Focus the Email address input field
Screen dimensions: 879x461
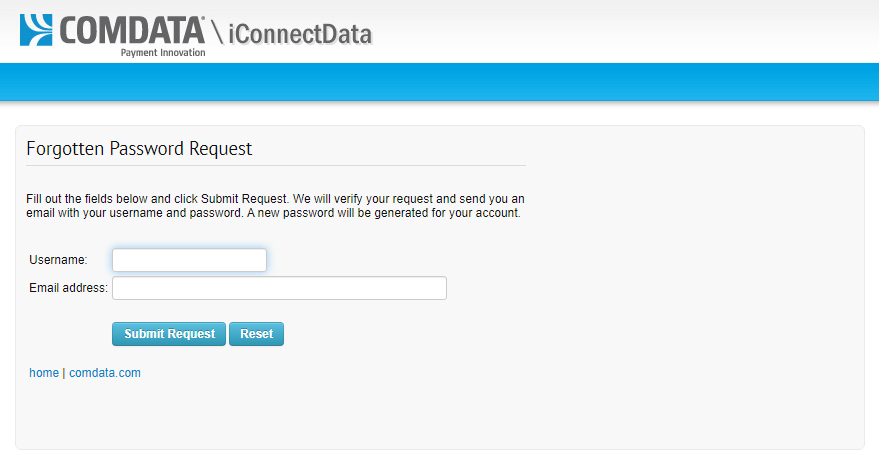click(279, 288)
